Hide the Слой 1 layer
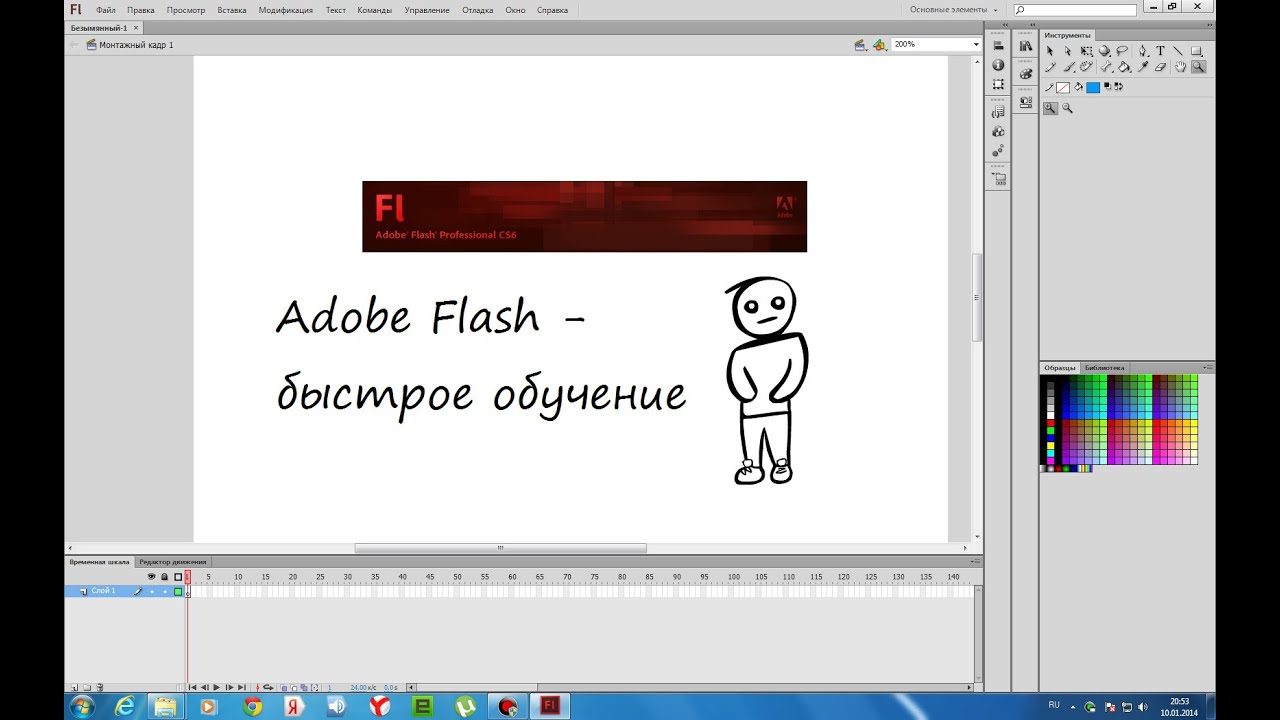 click(152, 591)
